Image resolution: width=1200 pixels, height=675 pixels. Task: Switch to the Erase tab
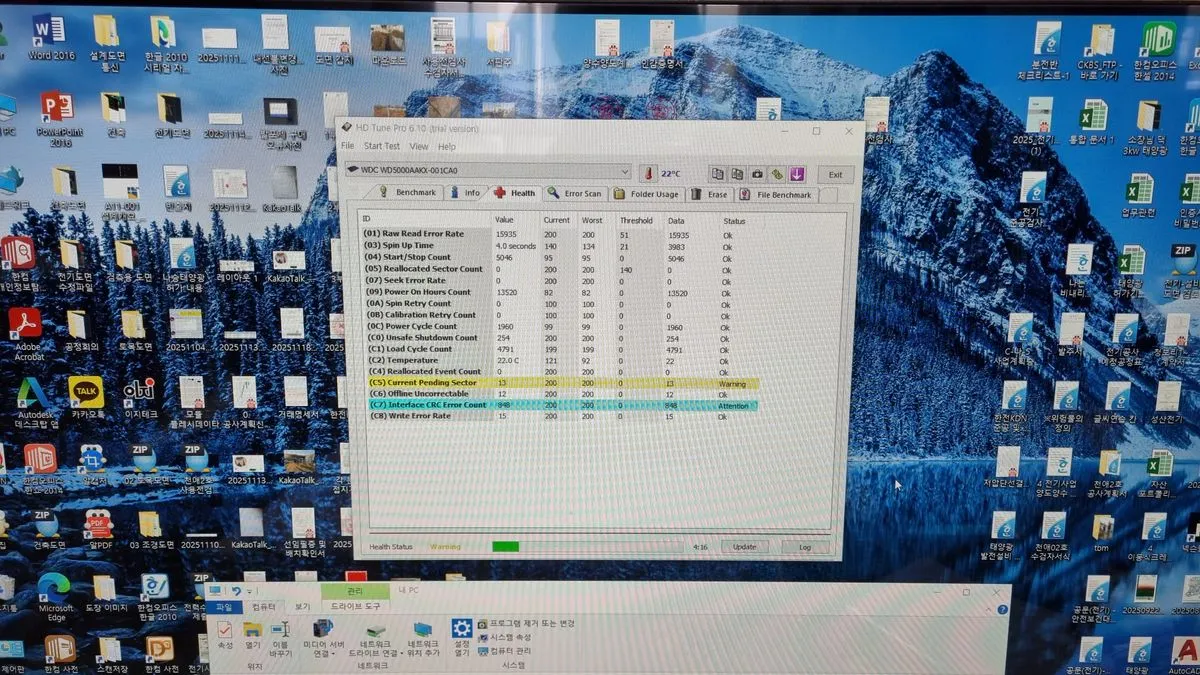(x=710, y=193)
